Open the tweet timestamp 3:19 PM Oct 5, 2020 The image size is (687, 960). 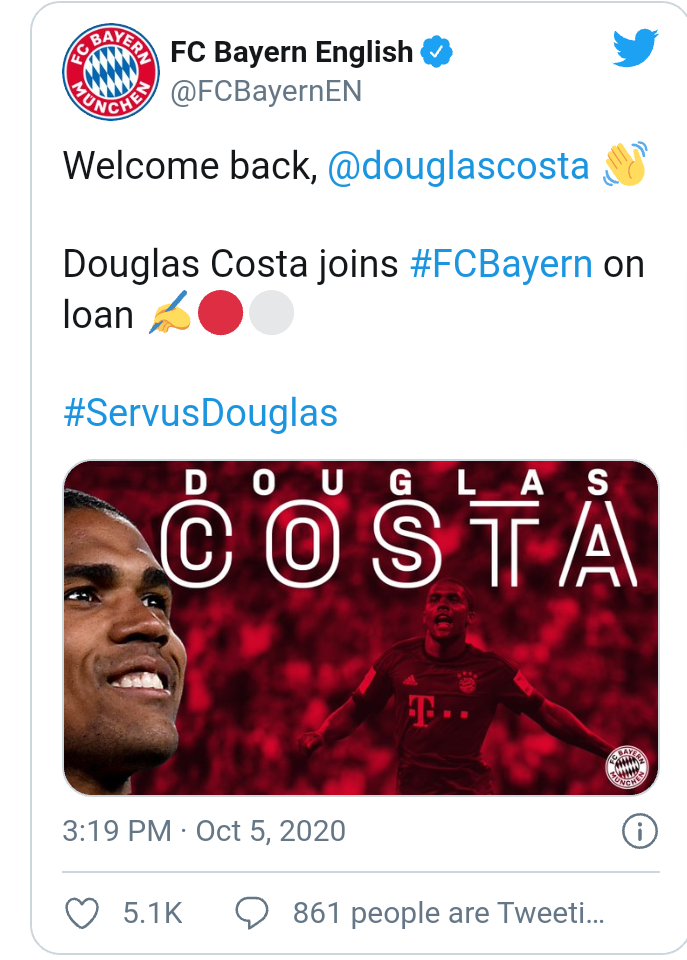click(204, 831)
